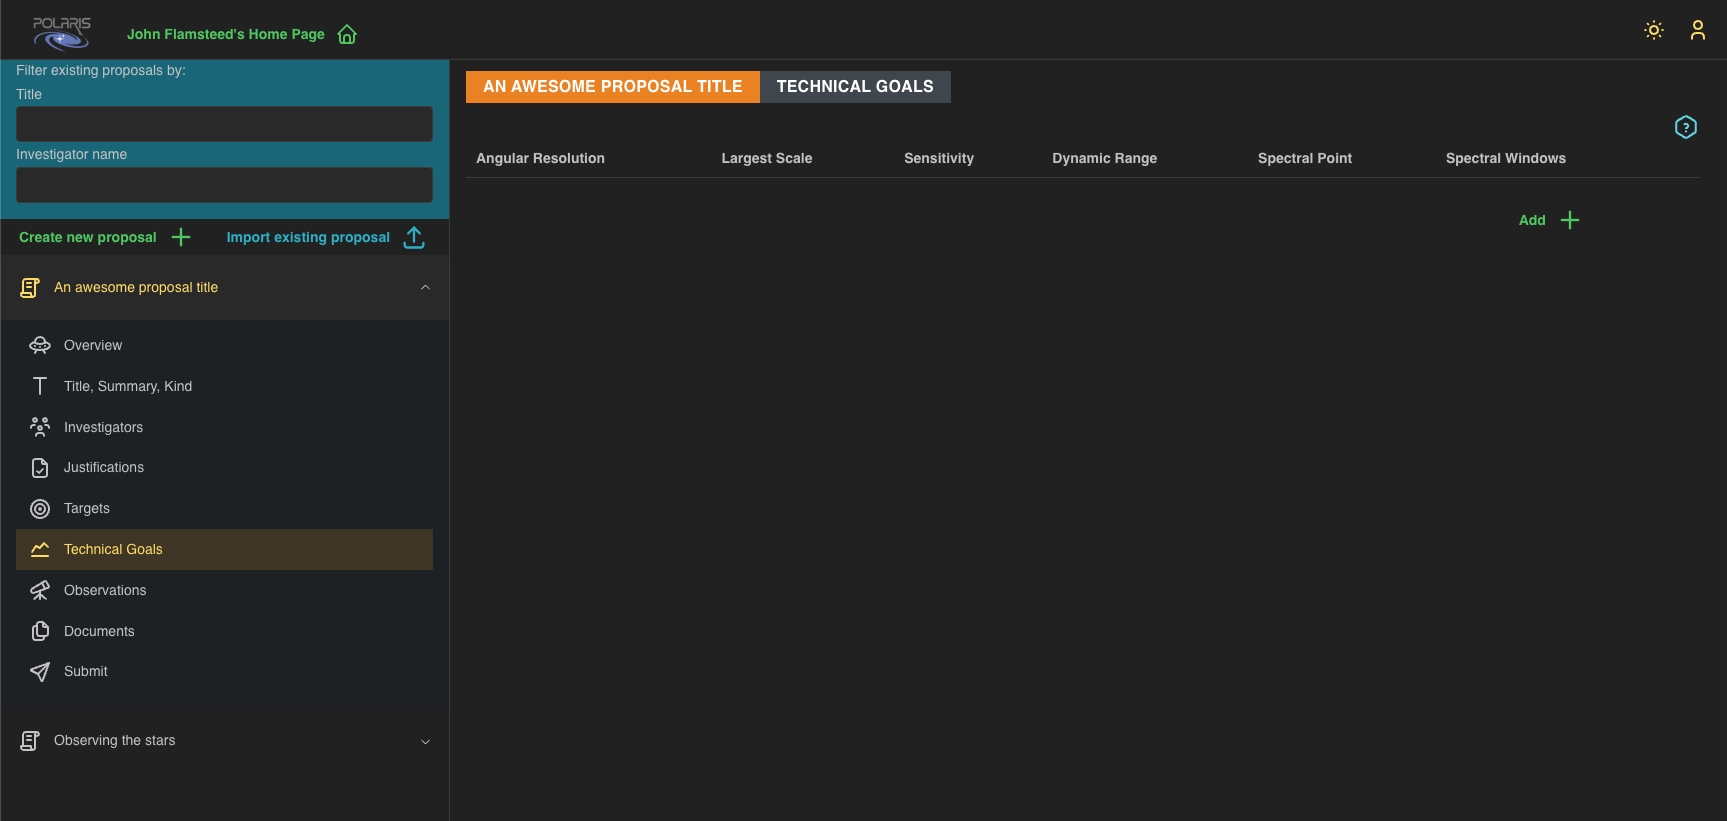Click the Documents files icon

(x=40, y=631)
